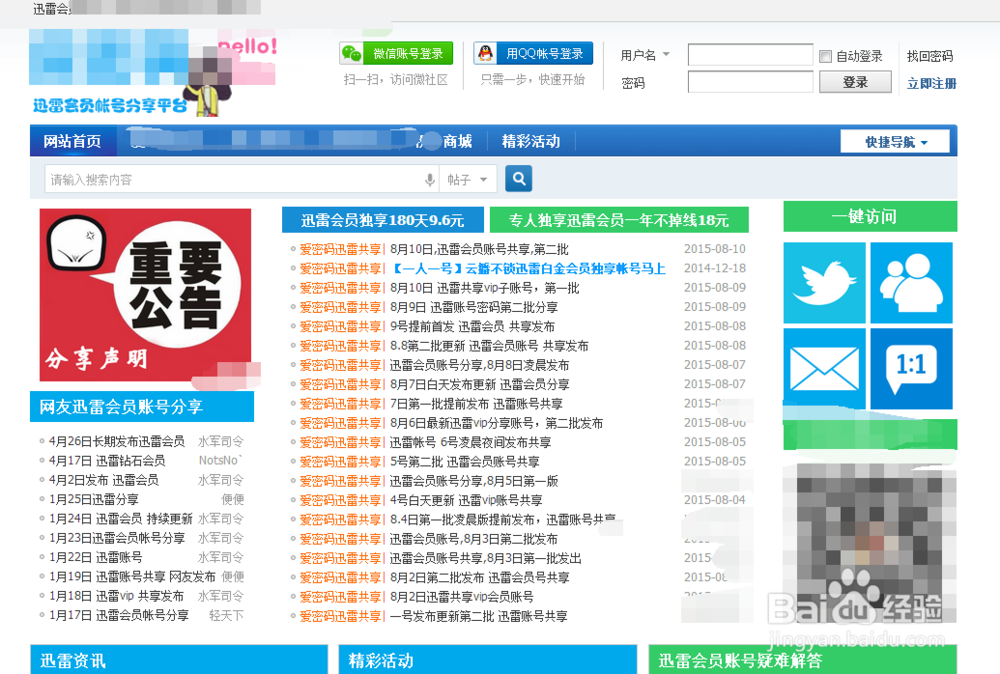Screen dimensions: 1000x674
Task: Open post 迅雷会员账号,8月3日第二批发布
Action: [473, 539]
